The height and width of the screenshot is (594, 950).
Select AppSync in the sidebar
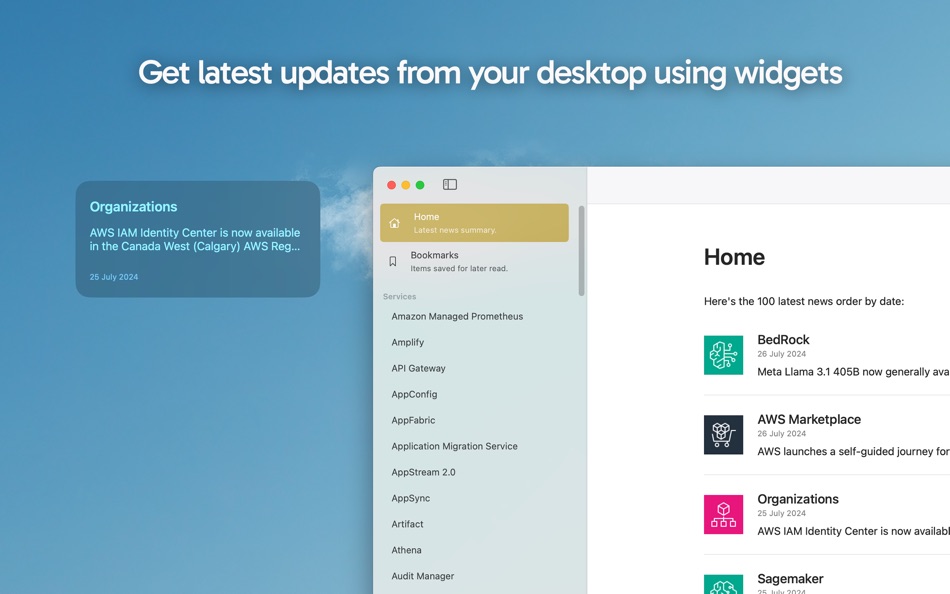coord(411,498)
